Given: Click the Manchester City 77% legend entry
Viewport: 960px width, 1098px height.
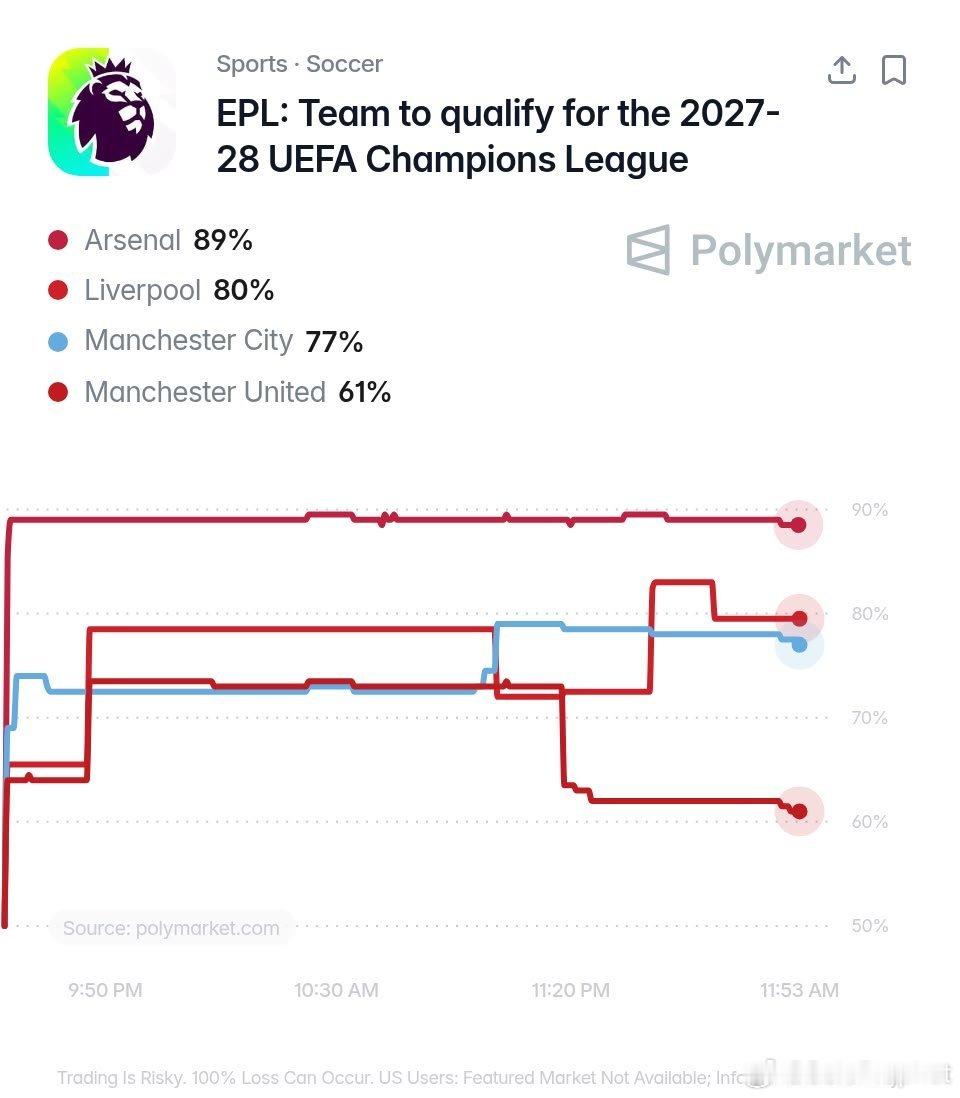Looking at the screenshot, I should 205,342.
